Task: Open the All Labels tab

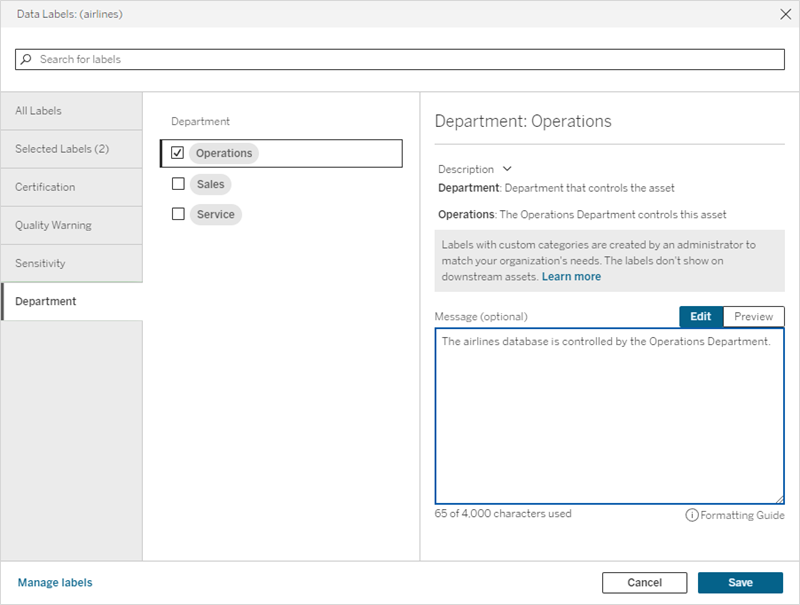Action: point(71,111)
